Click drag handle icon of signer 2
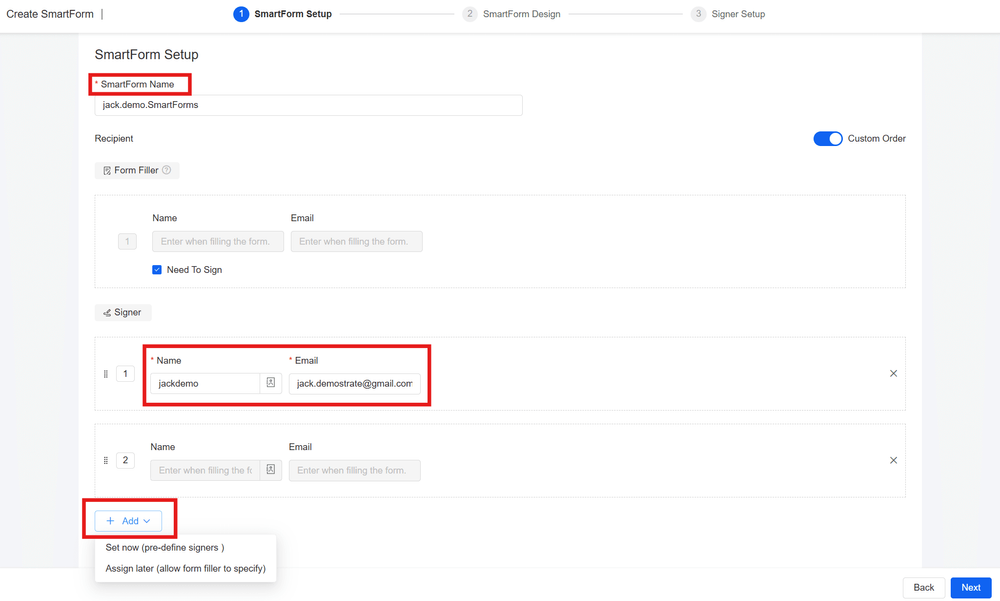 pos(106,461)
